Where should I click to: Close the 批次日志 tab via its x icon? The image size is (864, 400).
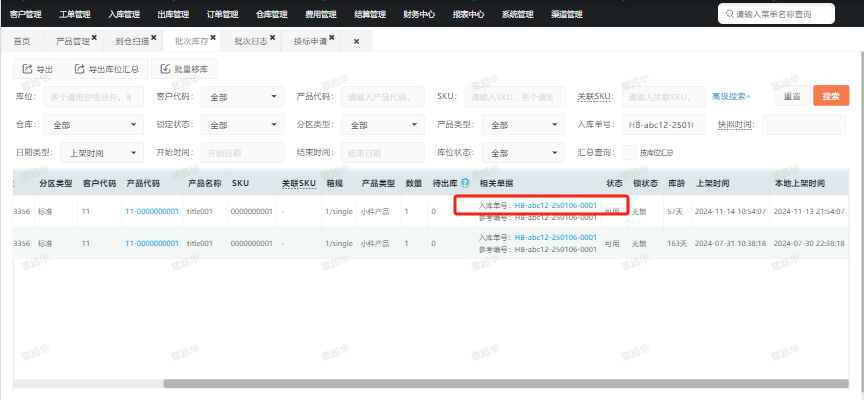click(x=272, y=37)
